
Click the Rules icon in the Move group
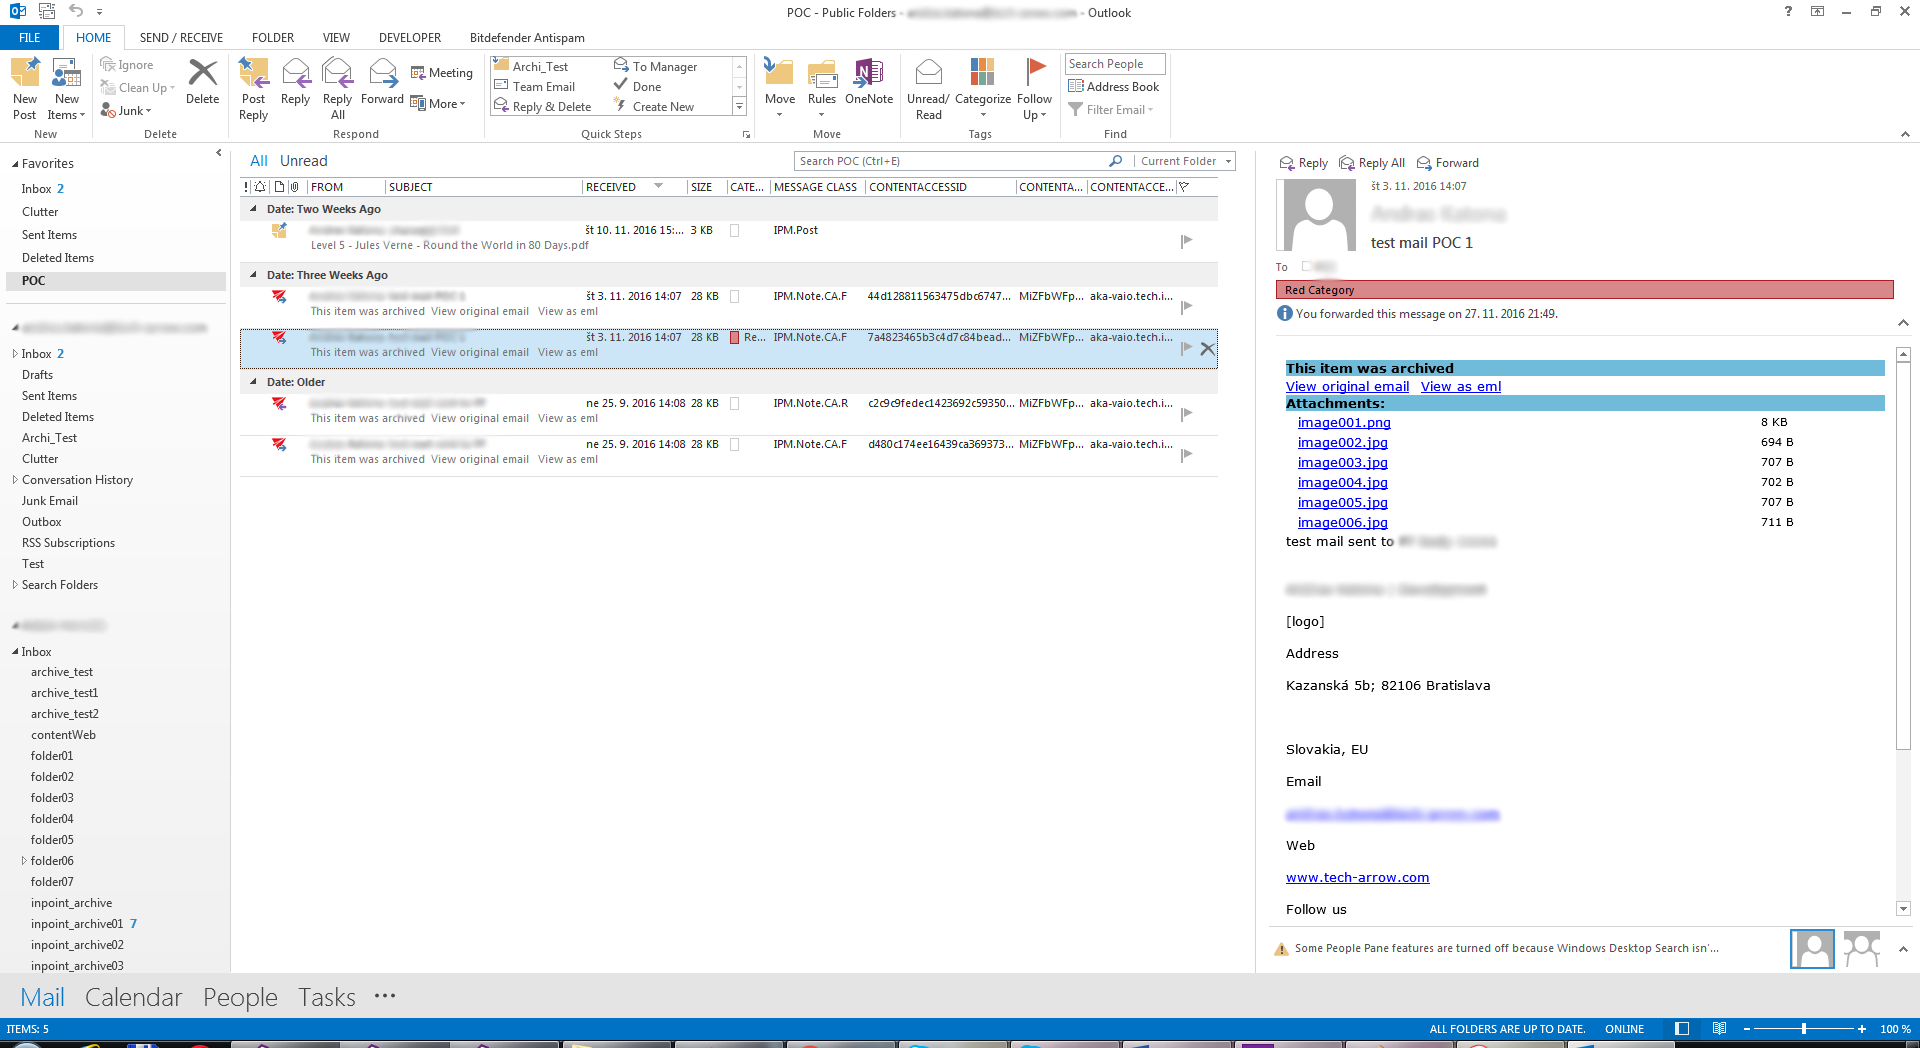[x=821, y=74]
